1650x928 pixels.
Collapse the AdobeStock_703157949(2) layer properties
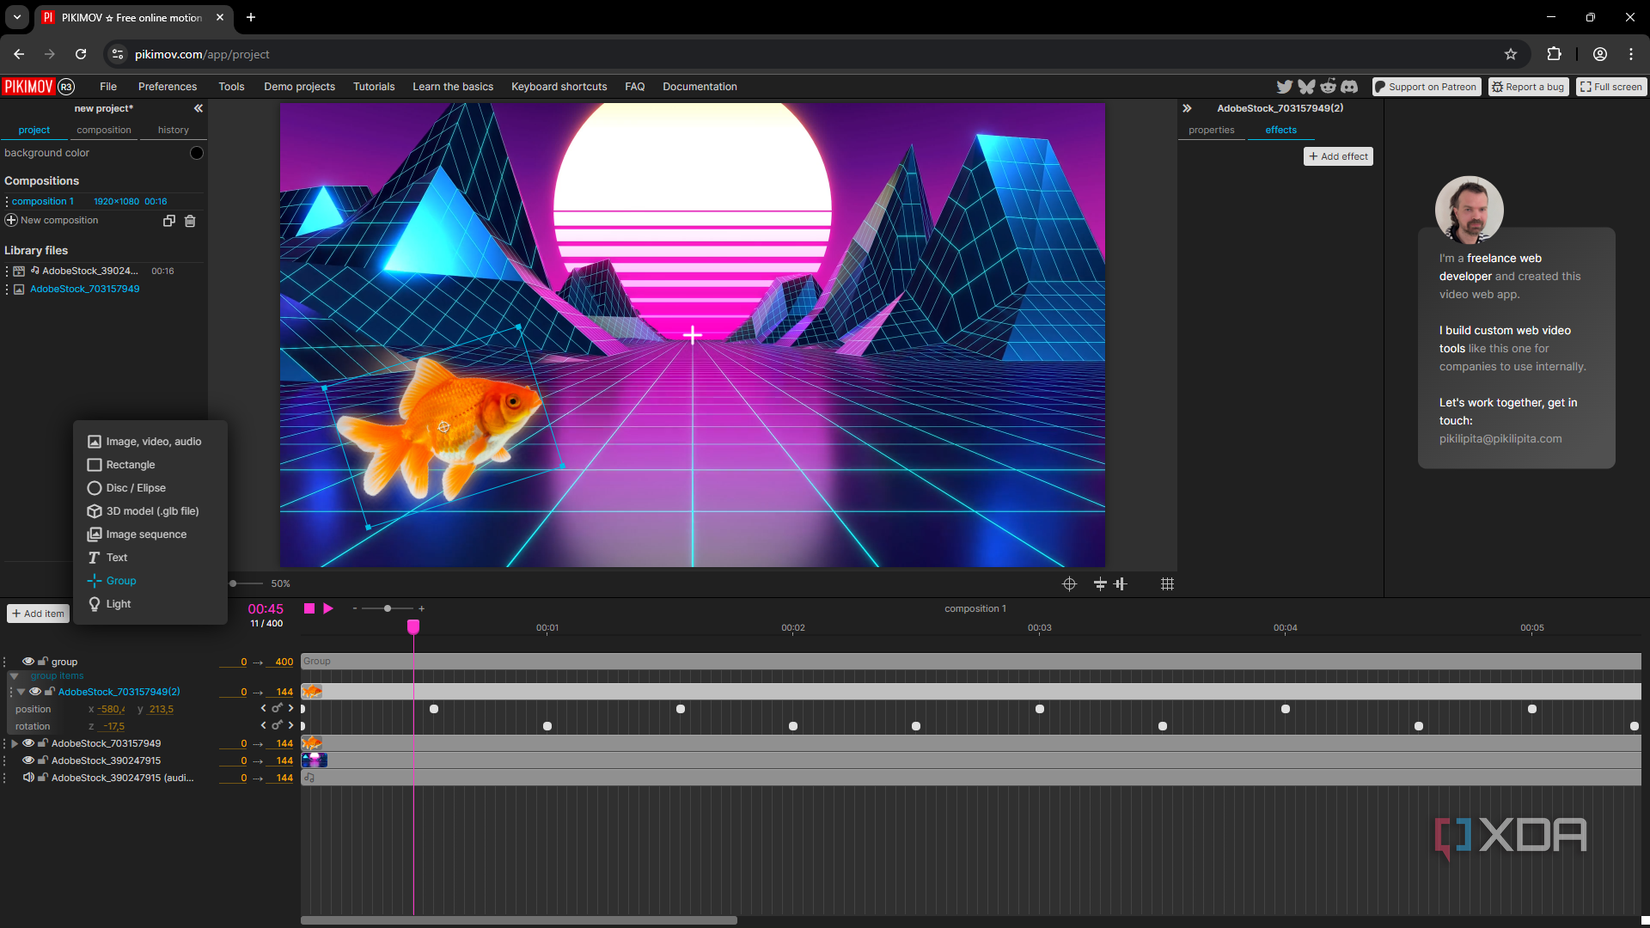click(x=21, y=692)
